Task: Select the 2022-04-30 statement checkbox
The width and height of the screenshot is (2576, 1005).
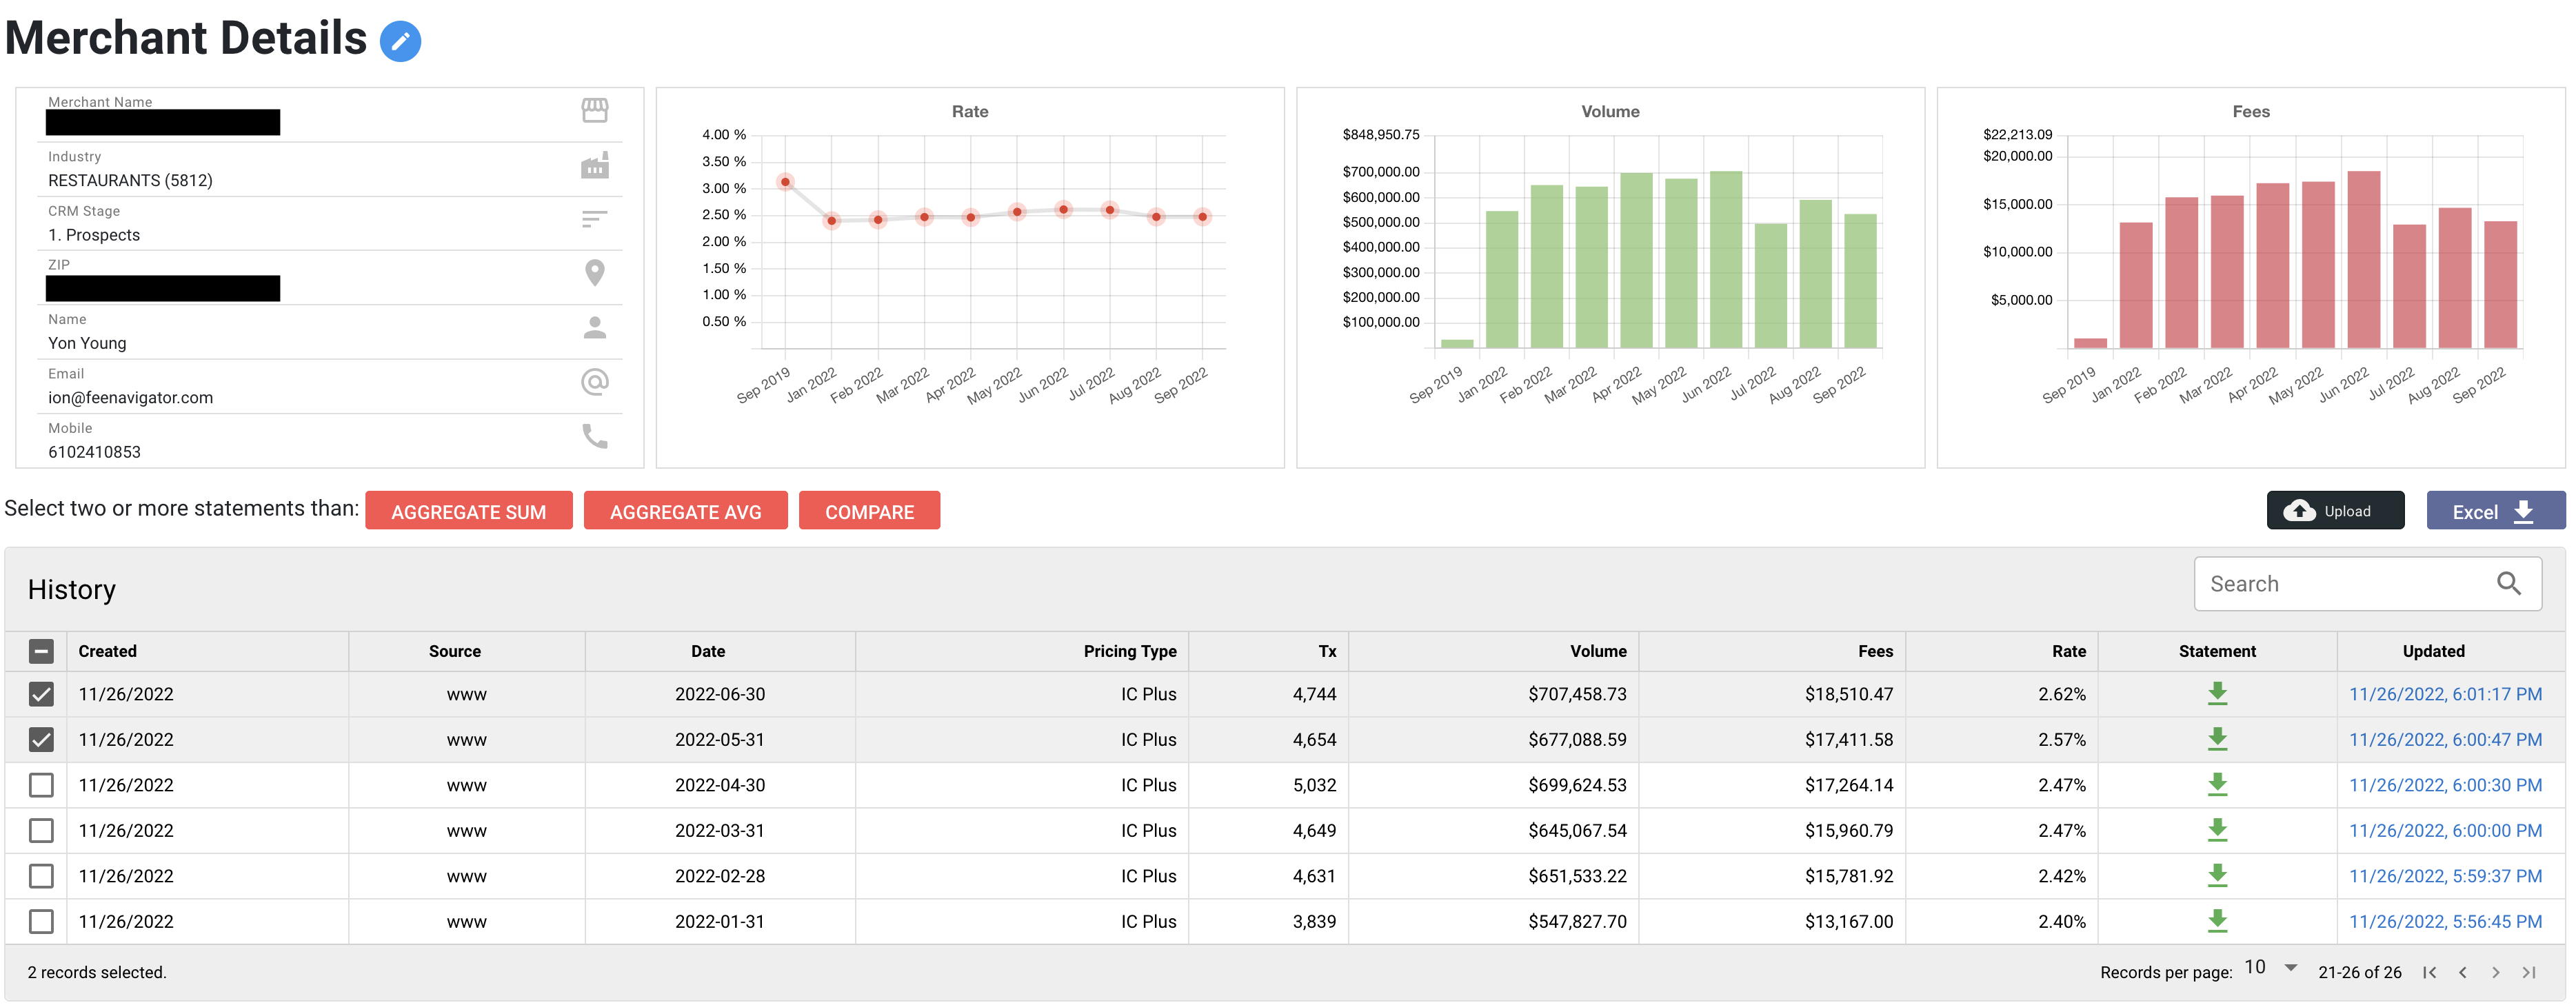Action: coord(41,785)
